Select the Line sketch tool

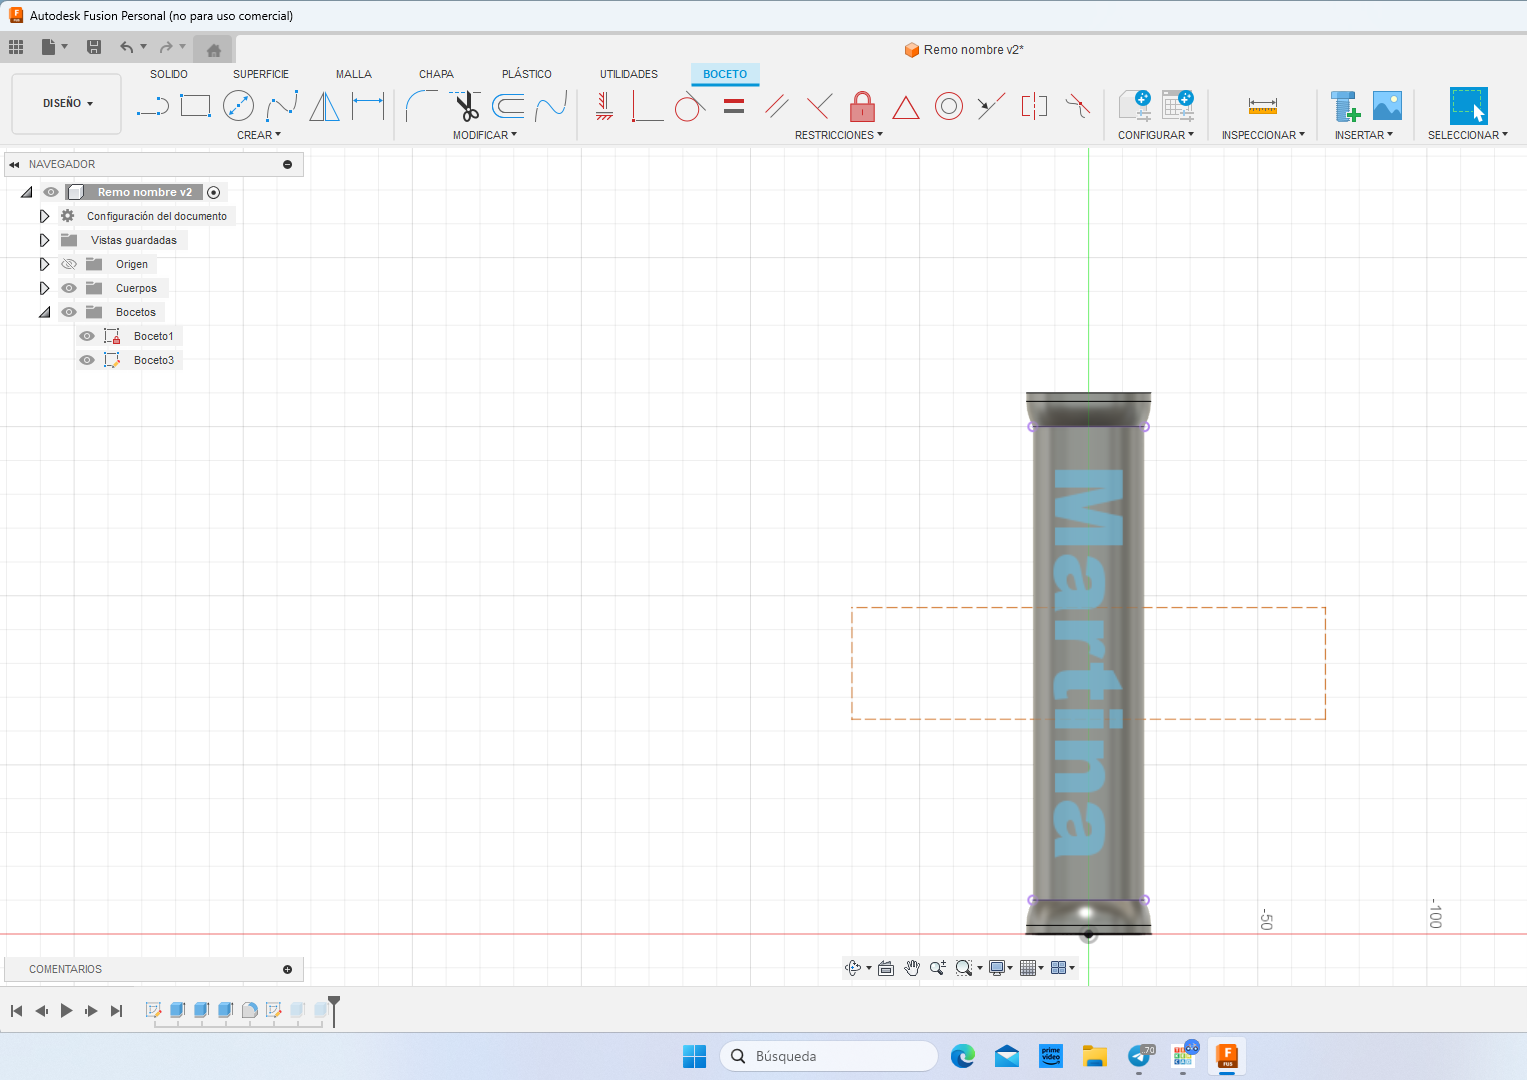click(152, 106)
